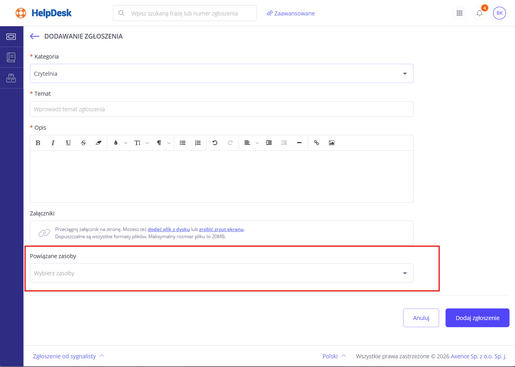Clear formatting with the eraser icon
This screenshot has height=367, width=515.
(x=98, y=143)
